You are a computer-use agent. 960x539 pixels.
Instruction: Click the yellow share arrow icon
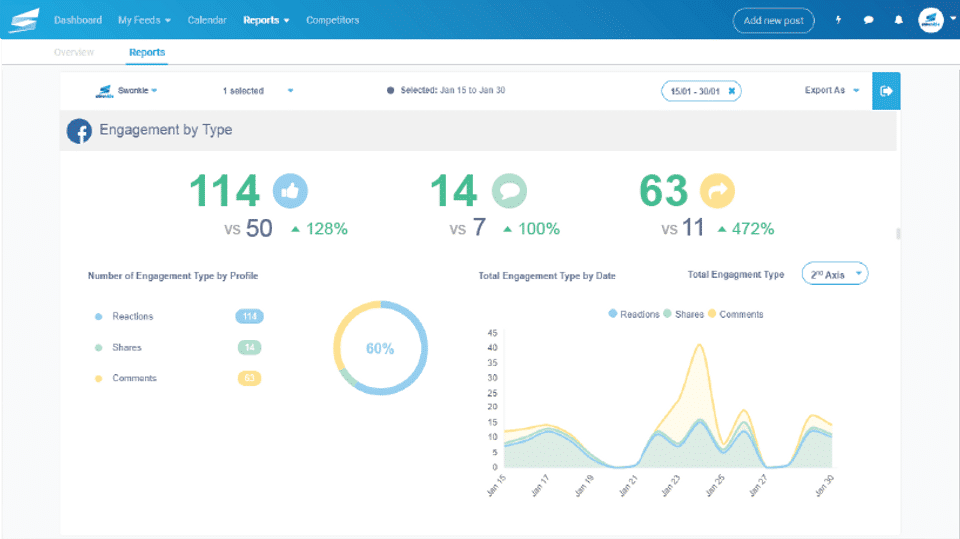click(x=717, y=190)
